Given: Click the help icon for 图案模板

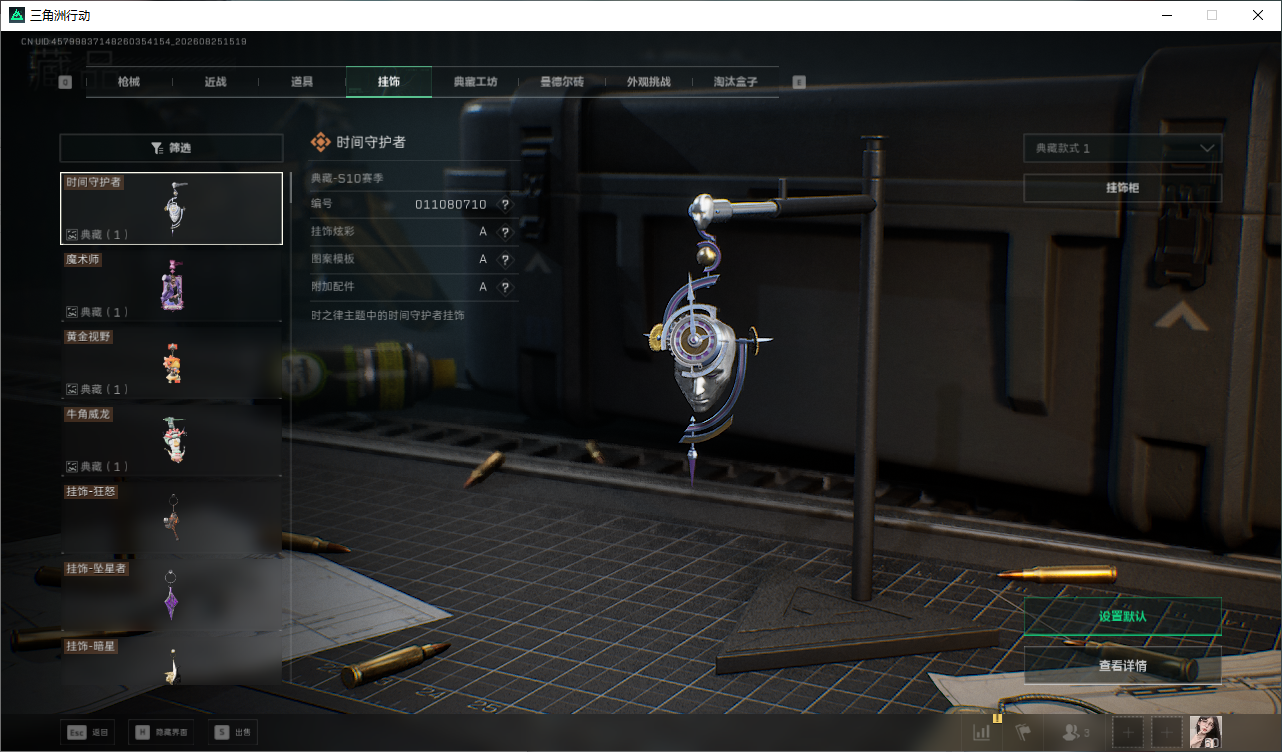Looking at the screenshot, I should pyautogui.click(x=505, y=260).
